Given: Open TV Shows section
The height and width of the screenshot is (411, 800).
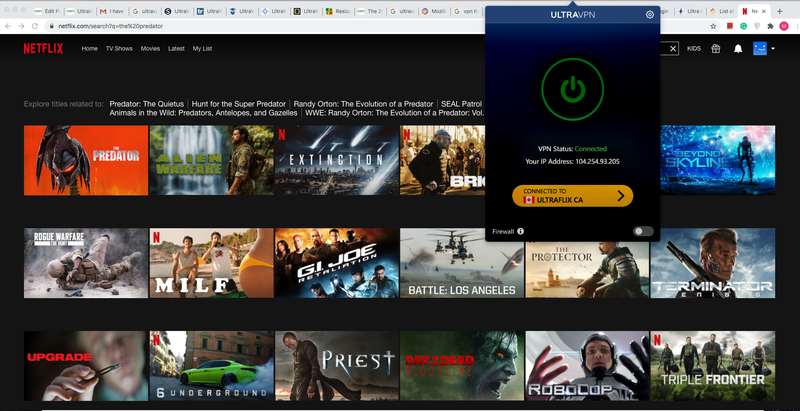Looking at the screenshot, I should [119, 49].
